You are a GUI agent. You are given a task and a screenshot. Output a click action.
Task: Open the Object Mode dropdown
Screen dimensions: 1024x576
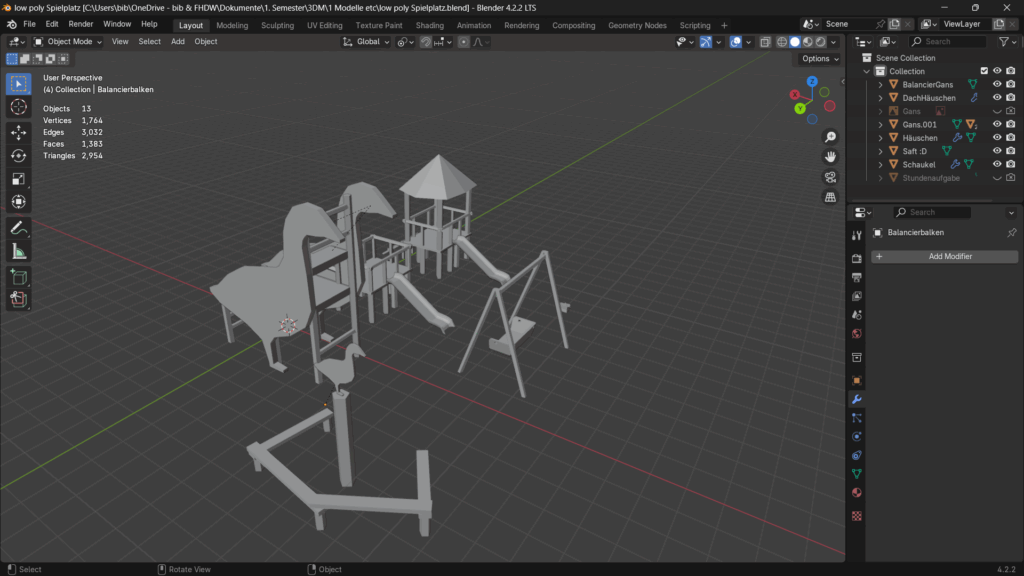[x=68, y=42]
